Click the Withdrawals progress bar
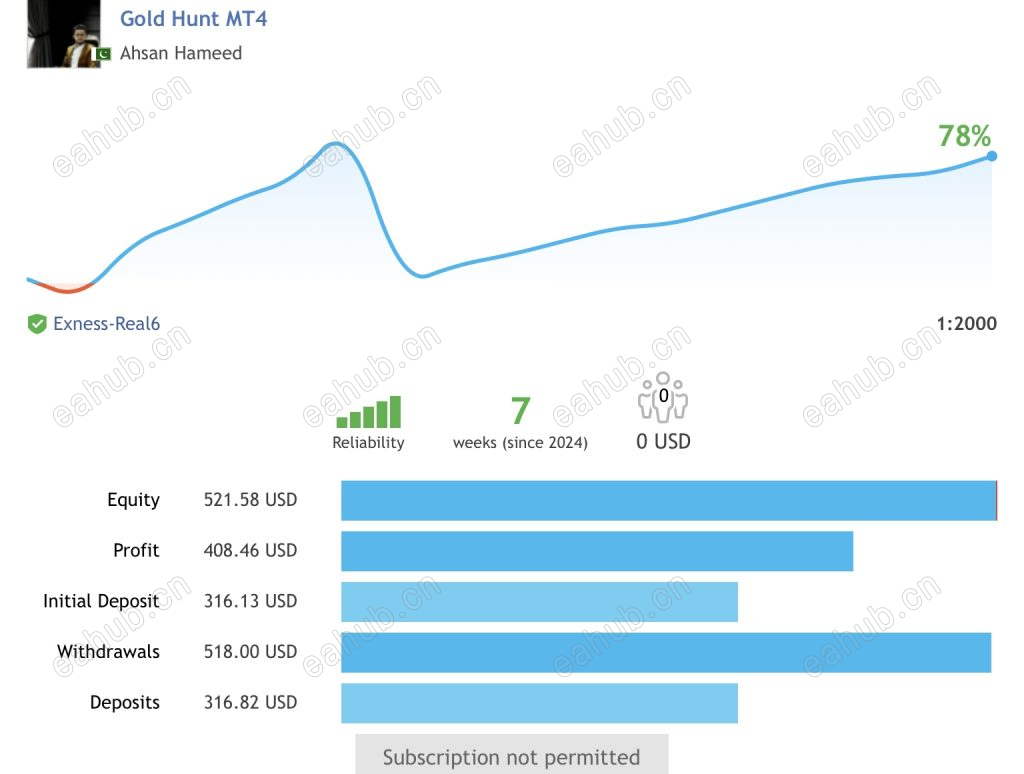1024x774 pixels. coord(666,652)
